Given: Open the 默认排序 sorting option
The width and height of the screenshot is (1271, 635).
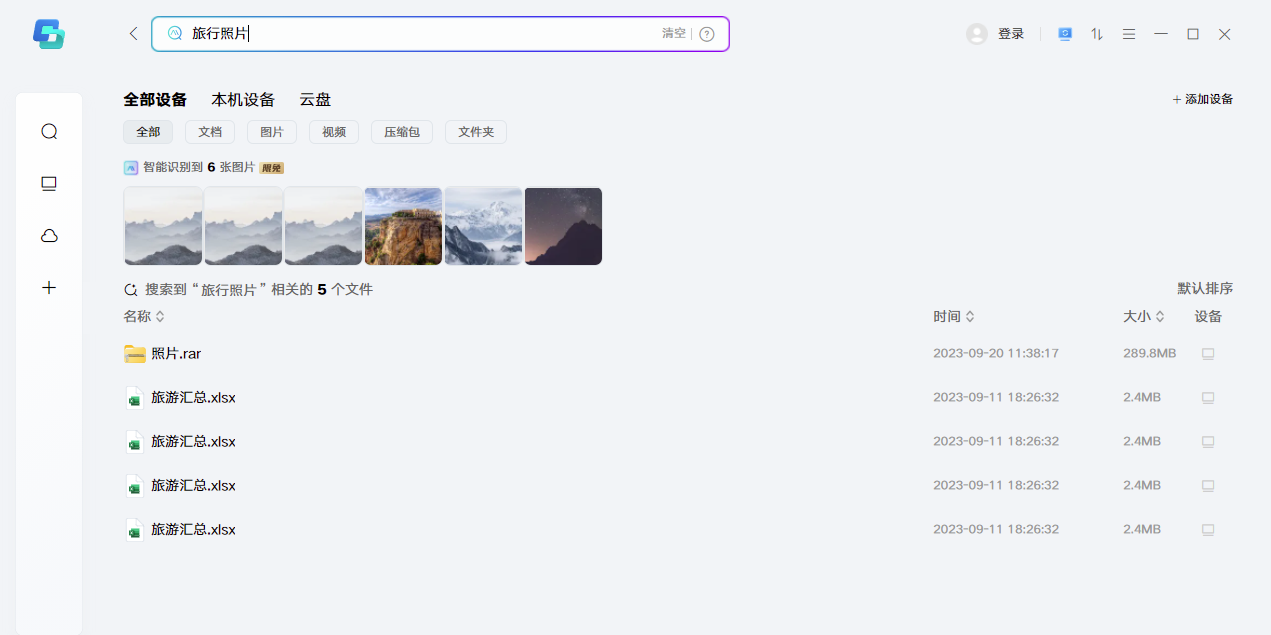Looking at the screenshot, I should click(x=1205, y=288).
